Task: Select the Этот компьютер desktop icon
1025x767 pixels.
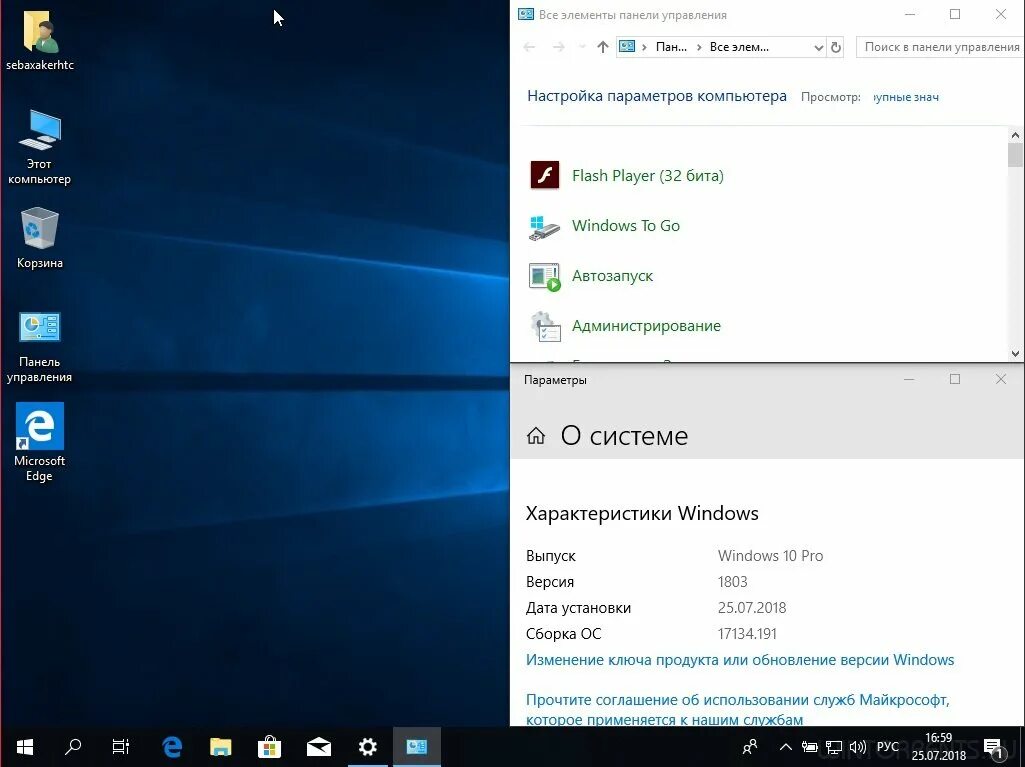Action: point(39,146)
